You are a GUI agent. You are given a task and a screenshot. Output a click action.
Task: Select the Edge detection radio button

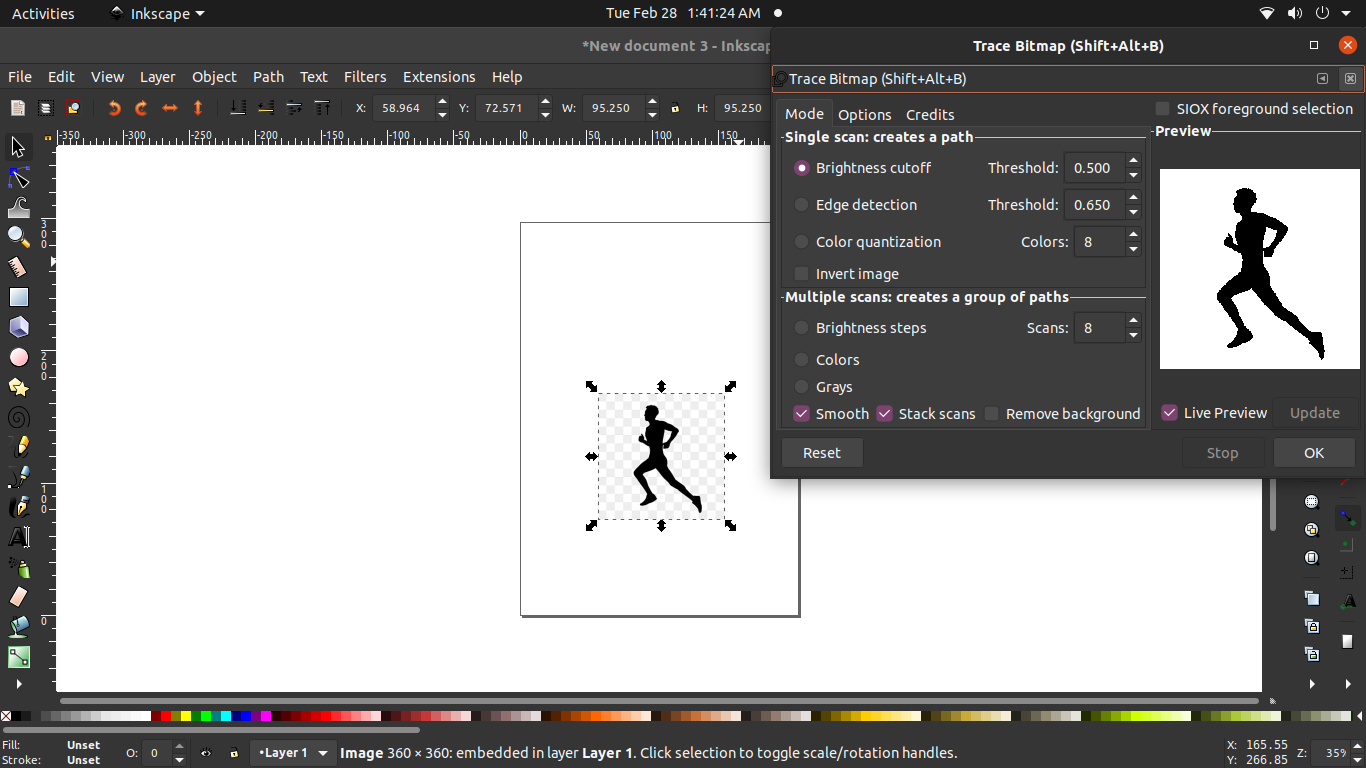point(801,204)
